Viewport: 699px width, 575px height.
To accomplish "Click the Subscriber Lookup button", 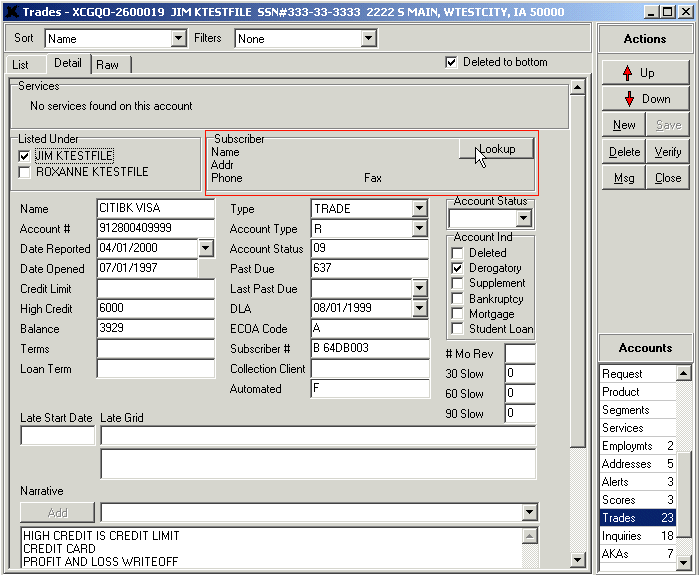I will pos(496,148).
